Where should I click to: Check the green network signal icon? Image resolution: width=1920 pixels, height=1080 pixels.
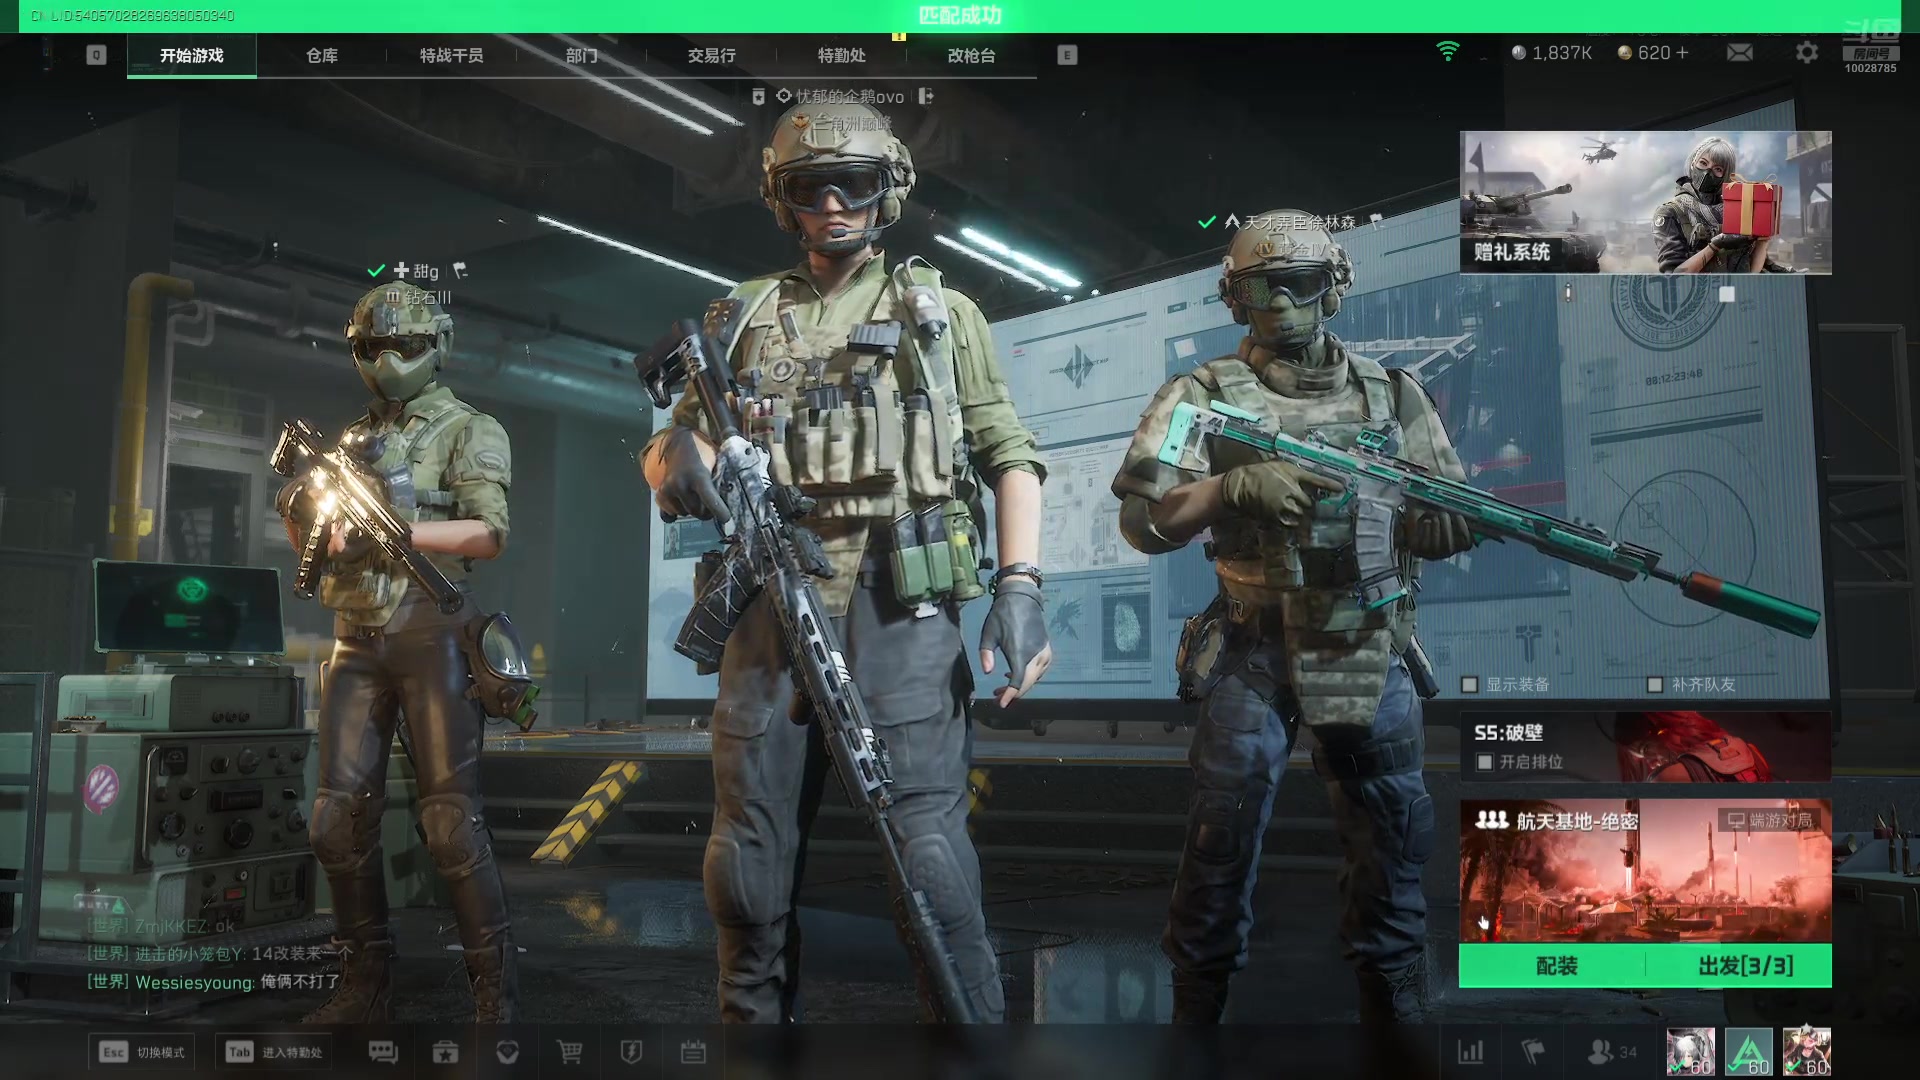(x=1447, y=51)
